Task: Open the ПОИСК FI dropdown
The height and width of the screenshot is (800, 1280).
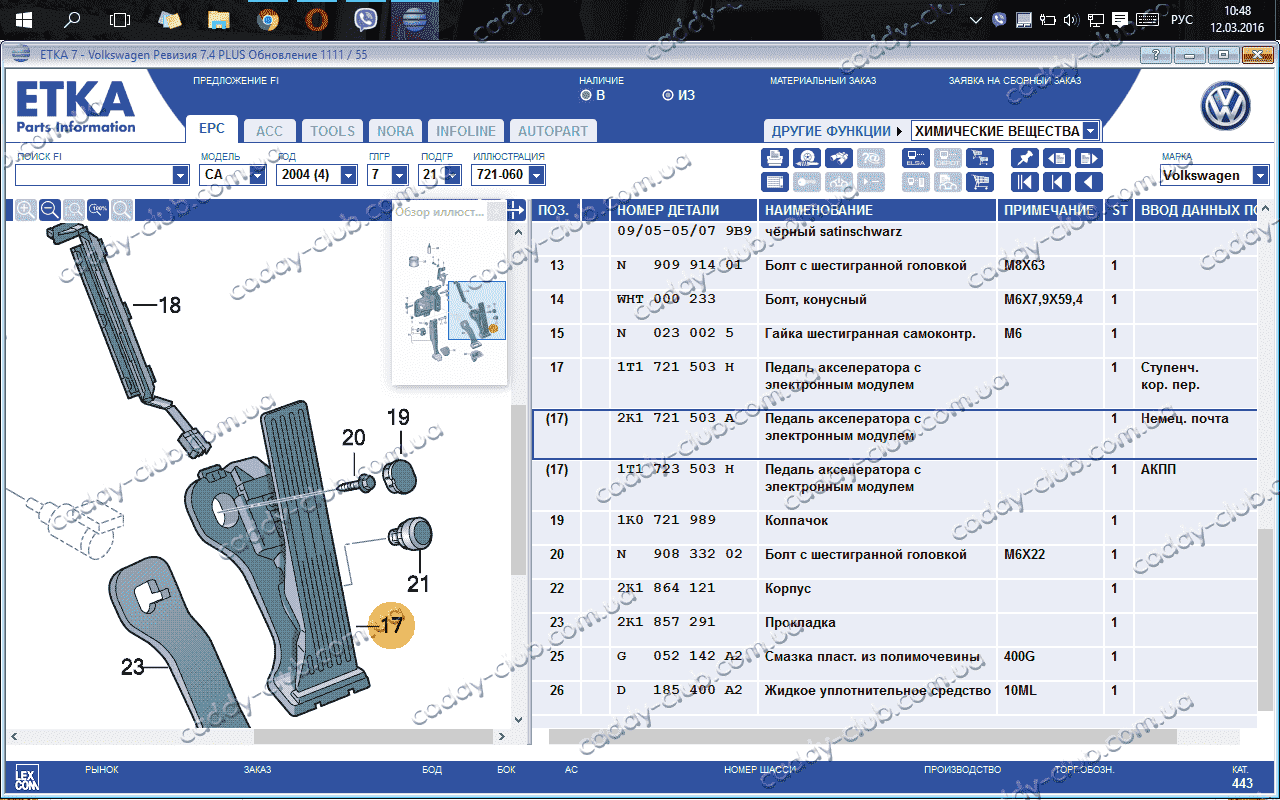Action: (180, 175)
